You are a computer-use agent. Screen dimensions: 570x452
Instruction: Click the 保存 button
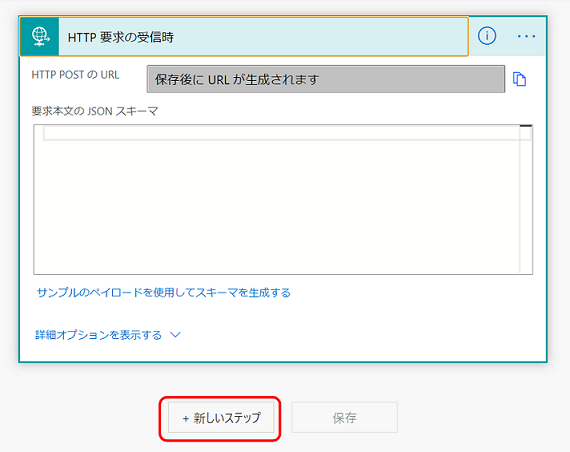click(344, 417)
